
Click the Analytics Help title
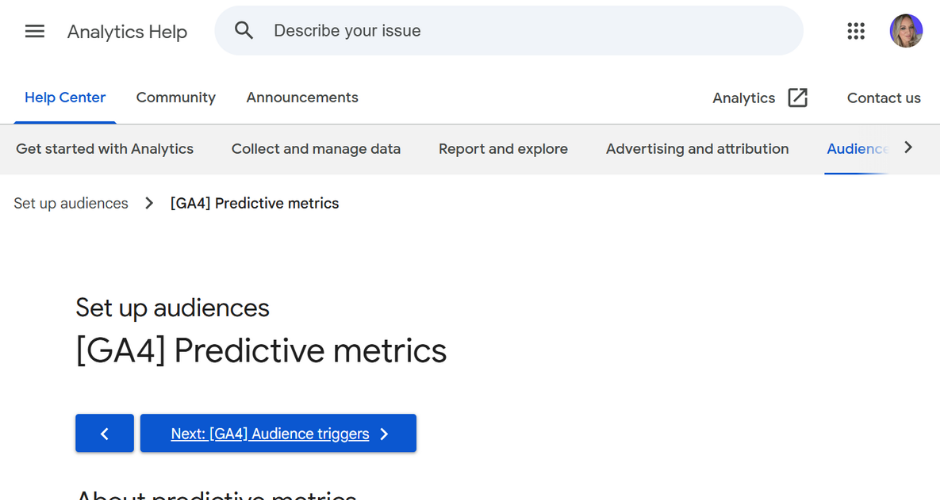(x=127, y=32)
